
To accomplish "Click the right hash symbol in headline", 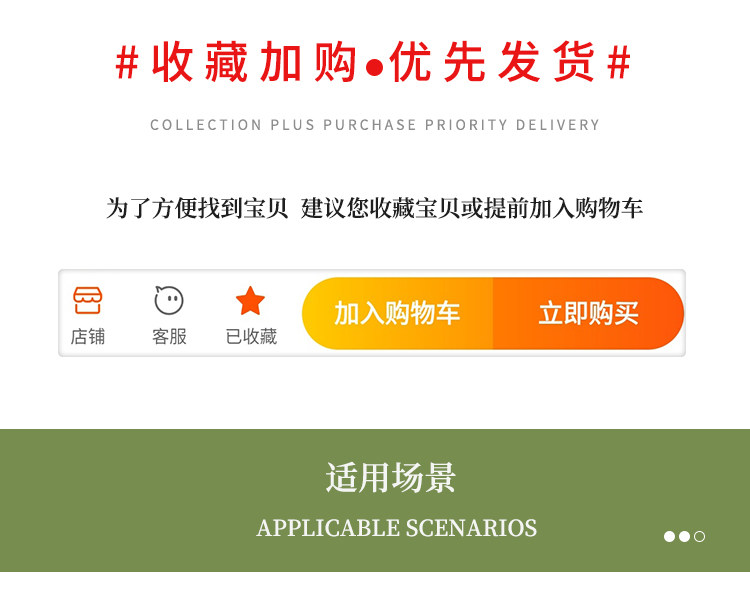I will pos(619,62).
